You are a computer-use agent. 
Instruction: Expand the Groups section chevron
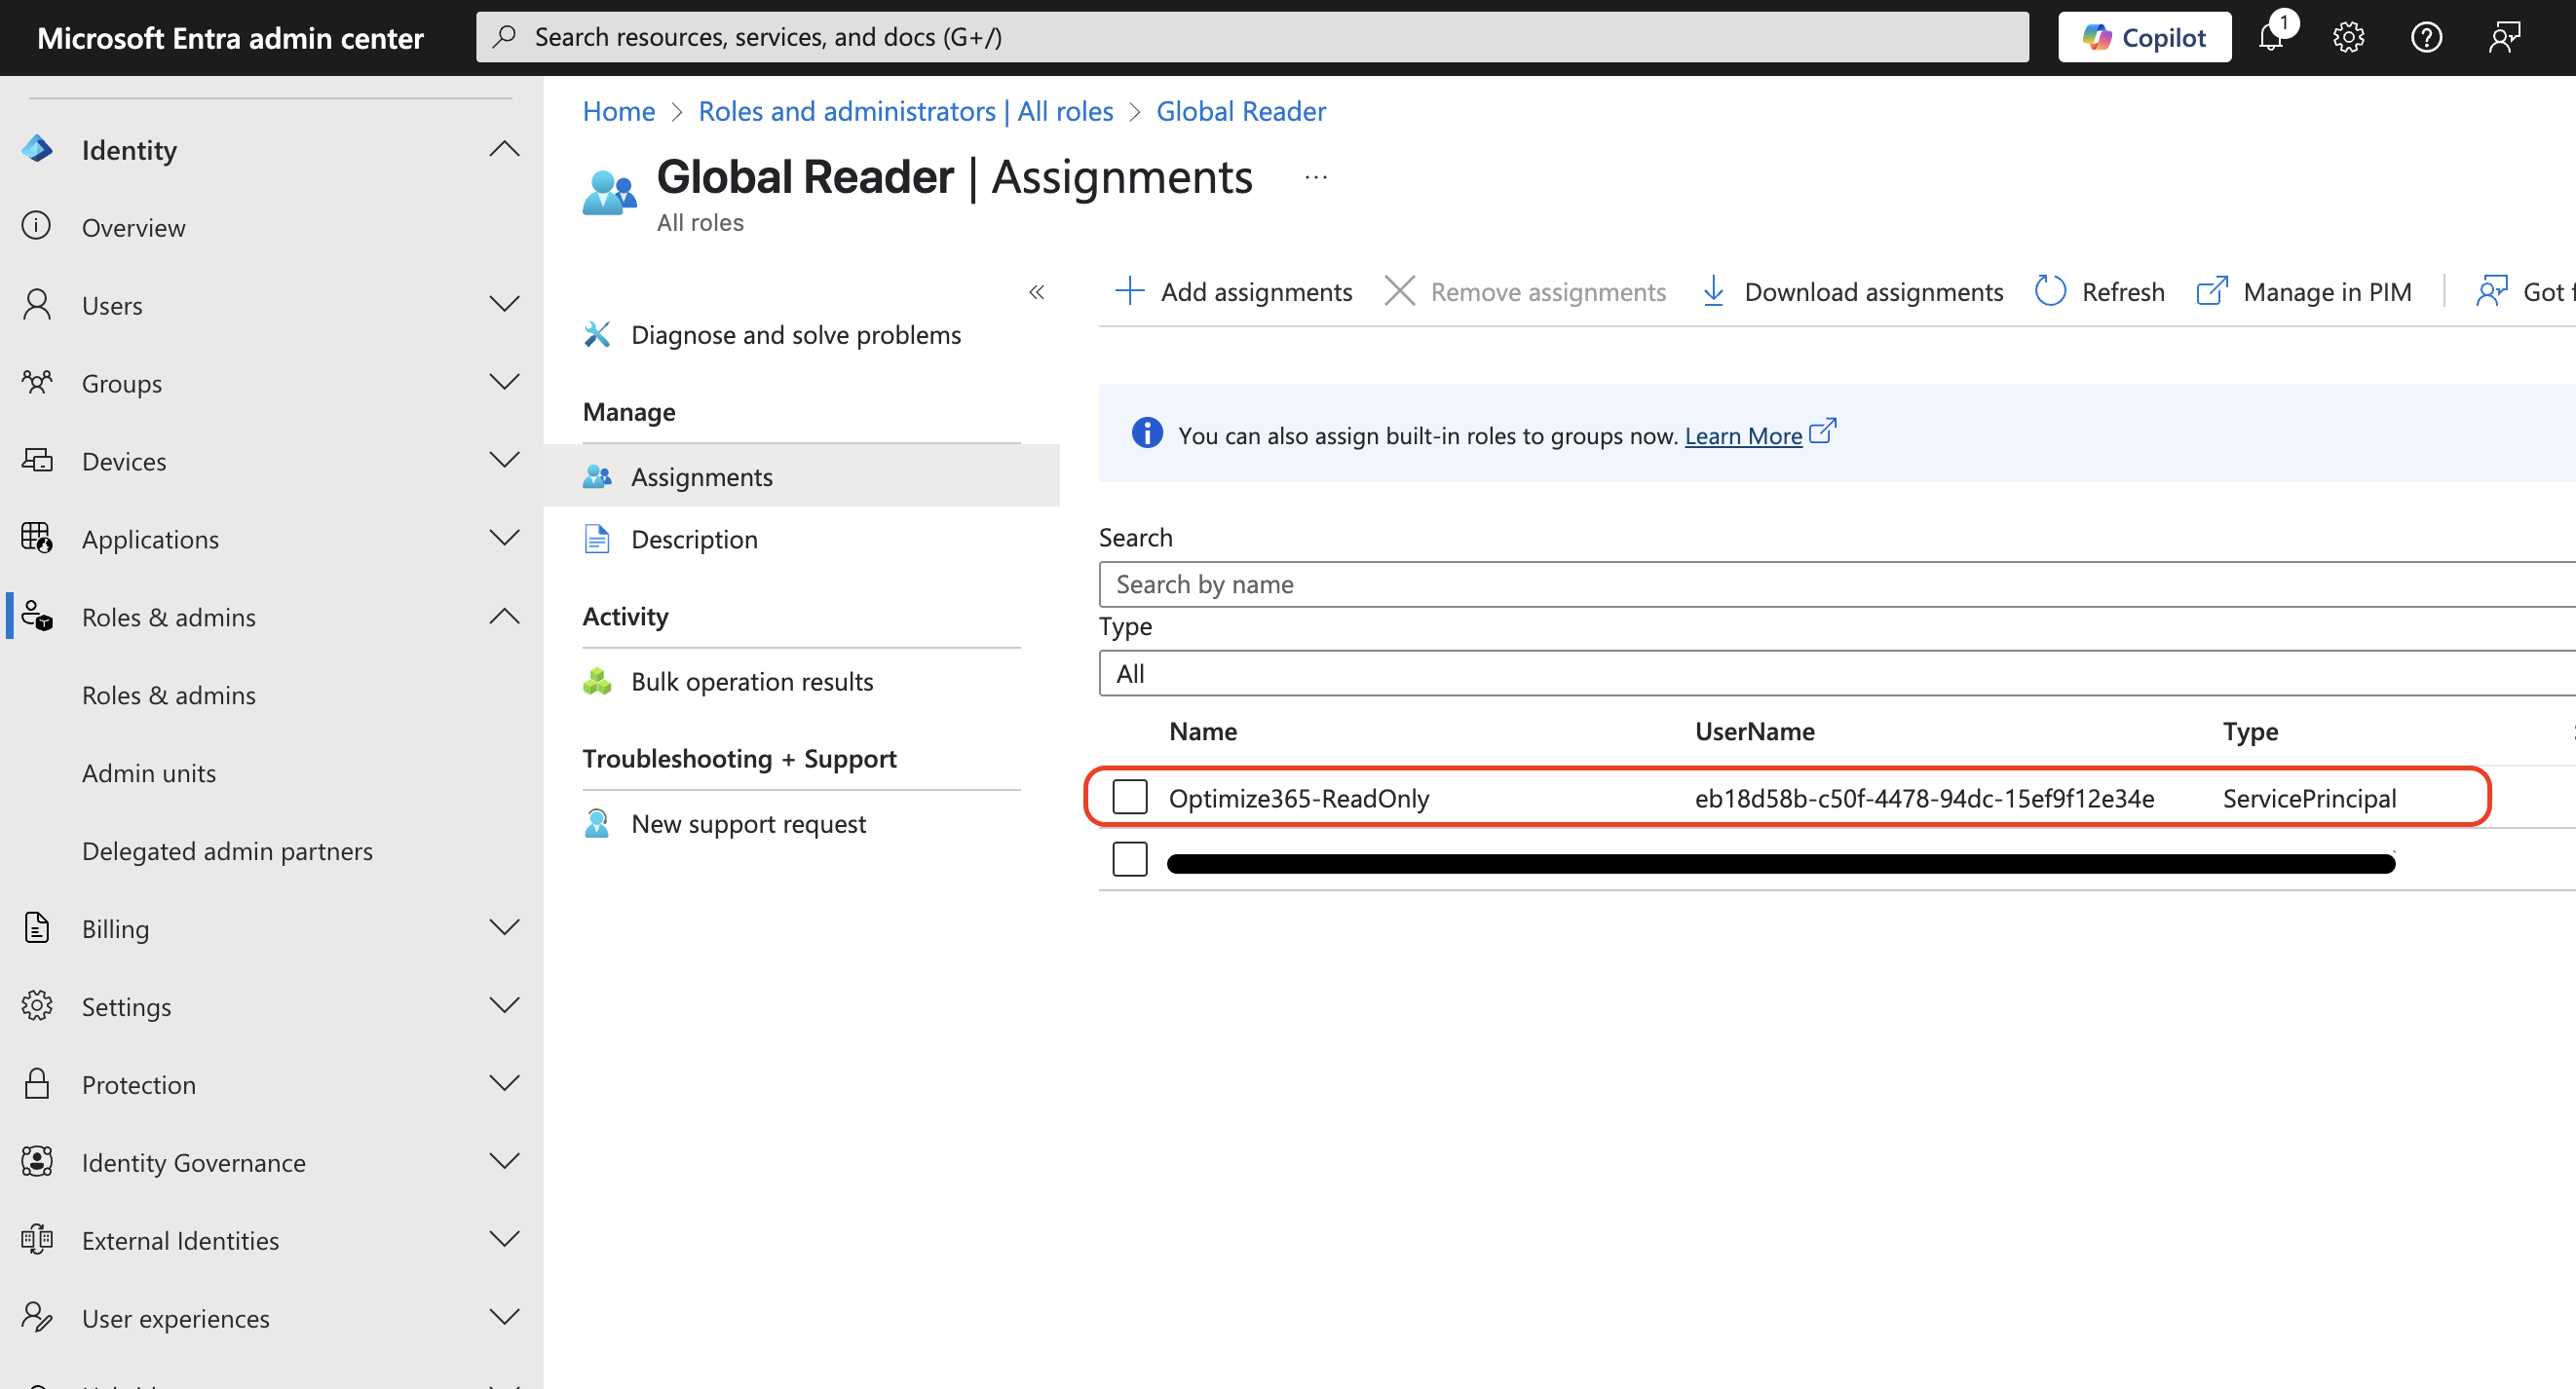point(505,381)
